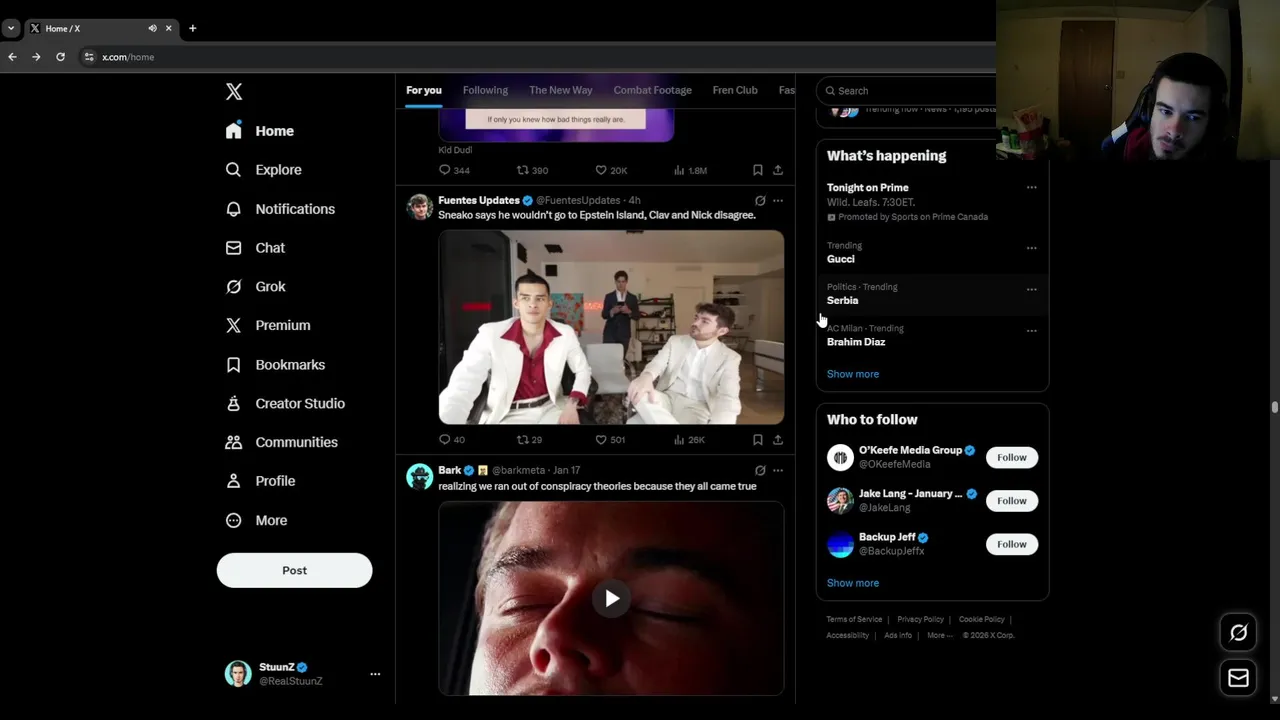
Task: Open Grok in the sidebar
Action: point(256,287)
